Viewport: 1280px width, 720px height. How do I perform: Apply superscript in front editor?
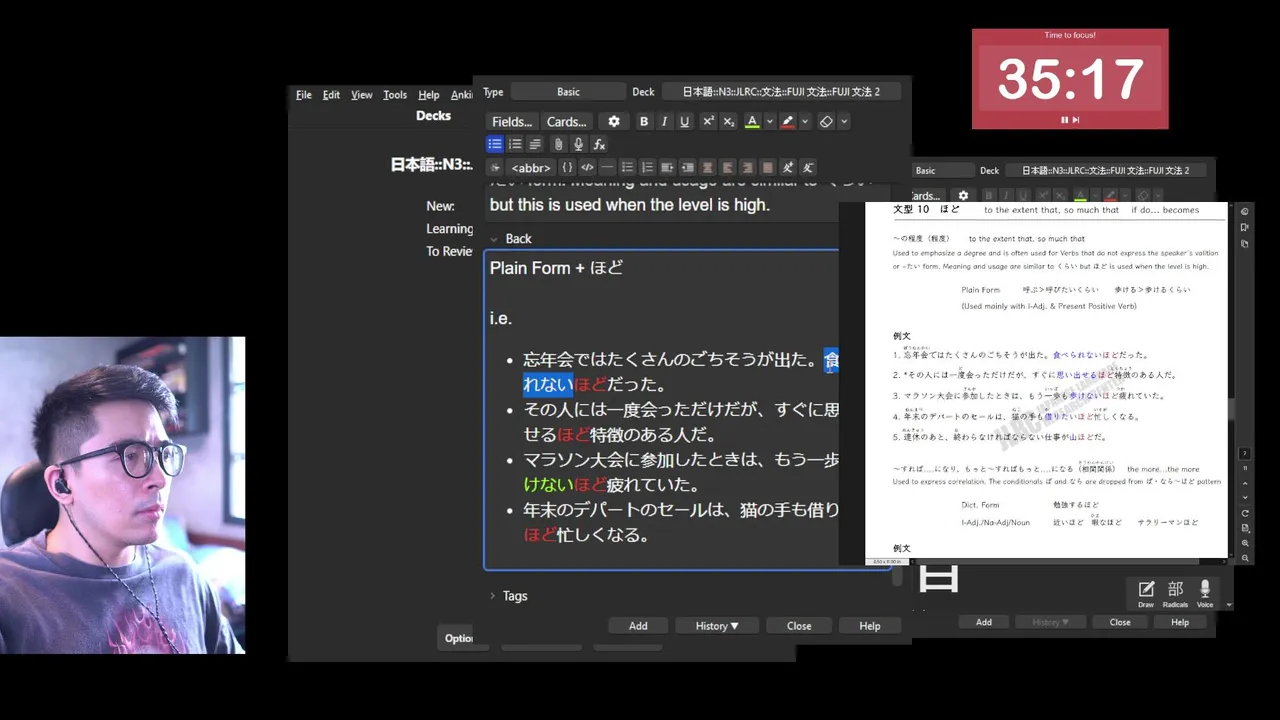point(708,121)
